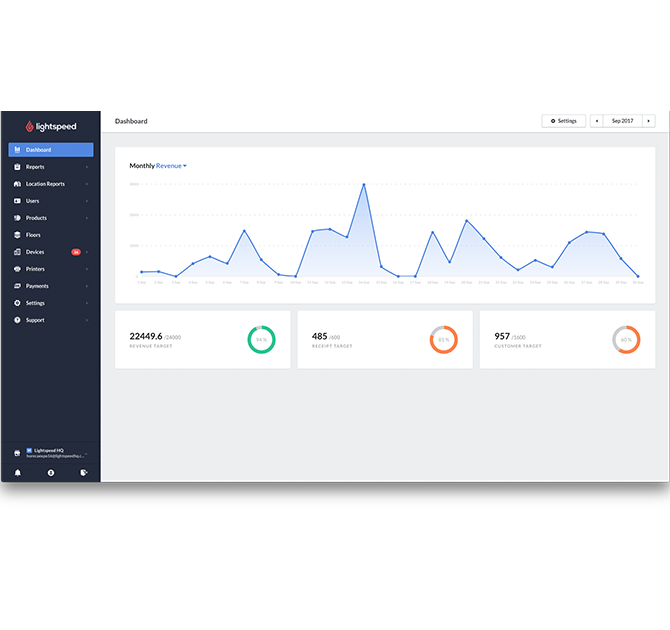Click the Dashboard page title

pos(131,121)
